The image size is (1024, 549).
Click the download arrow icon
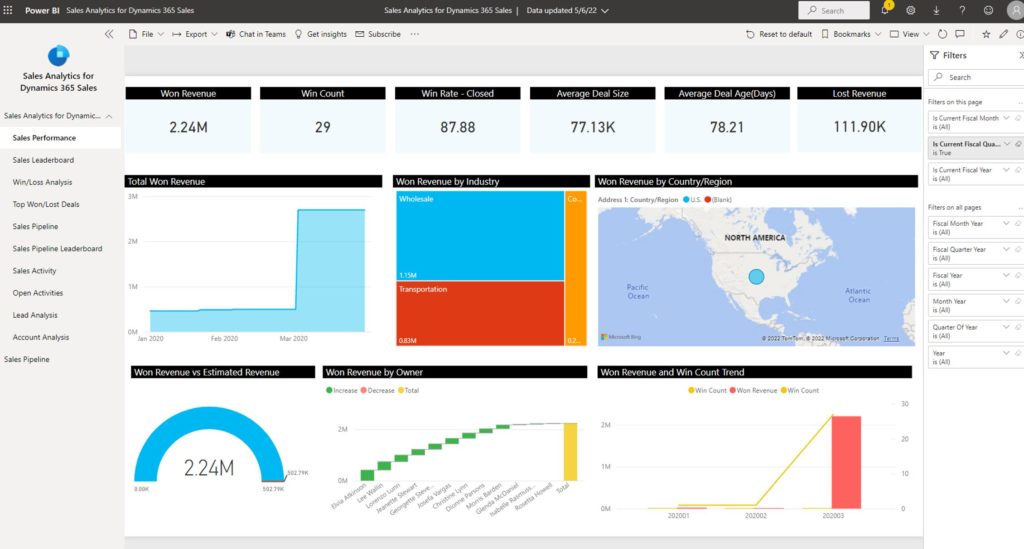[936, 10]
